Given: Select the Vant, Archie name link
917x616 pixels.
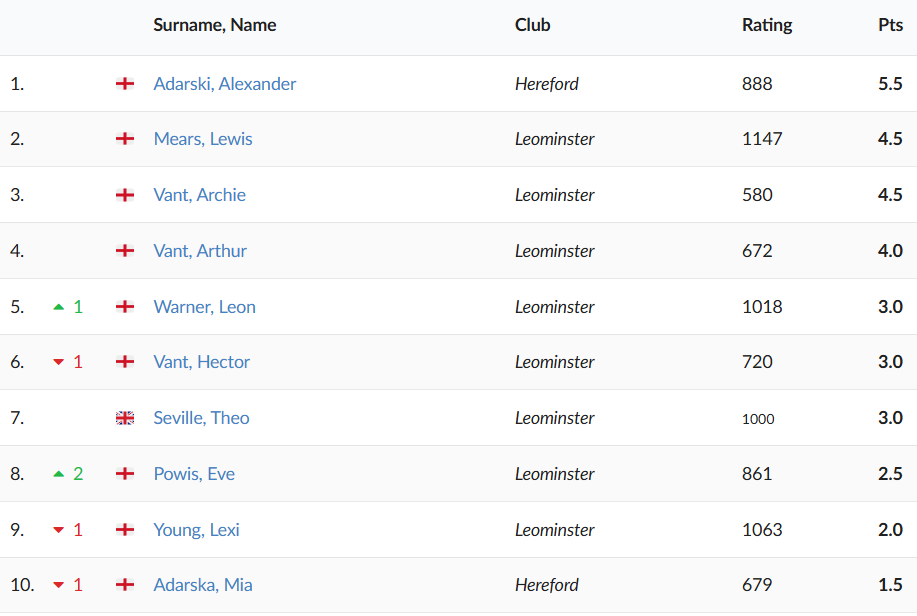Looking at the screenshot, I should [x=200, y=195].
